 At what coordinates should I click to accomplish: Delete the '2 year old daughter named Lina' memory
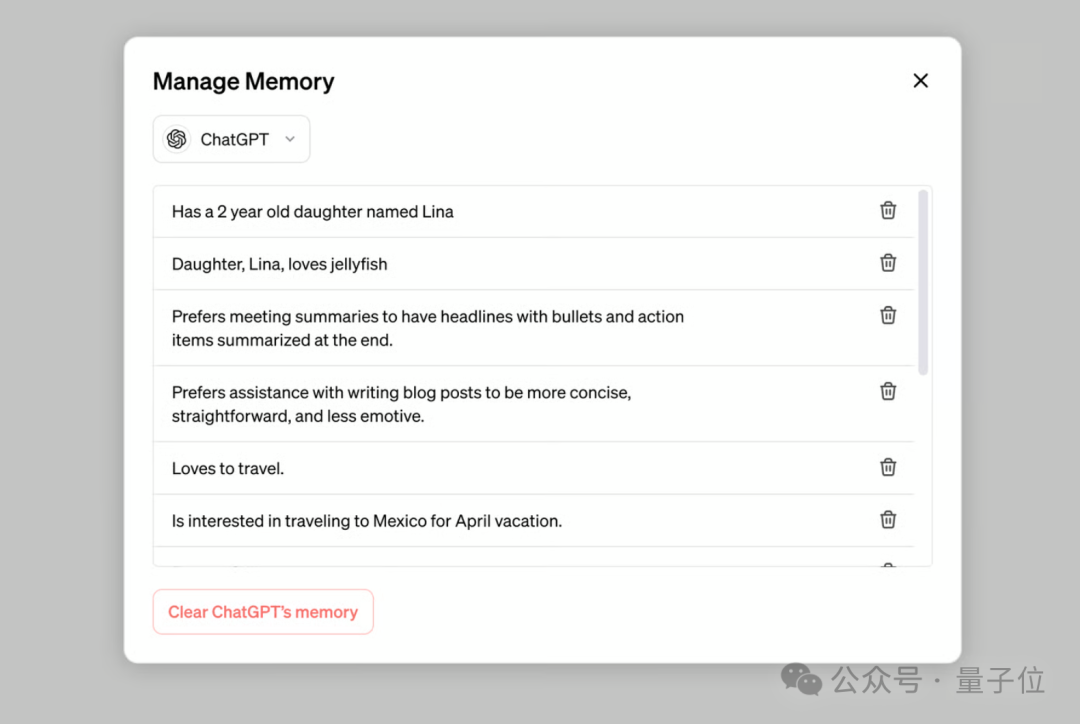[888, 210]
